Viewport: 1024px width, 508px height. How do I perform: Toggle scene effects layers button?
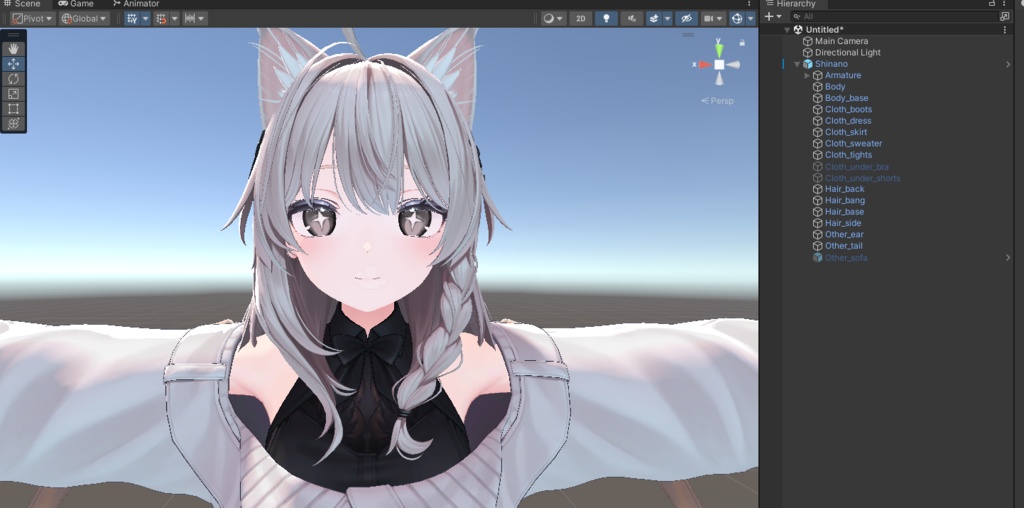click(654, 18)
